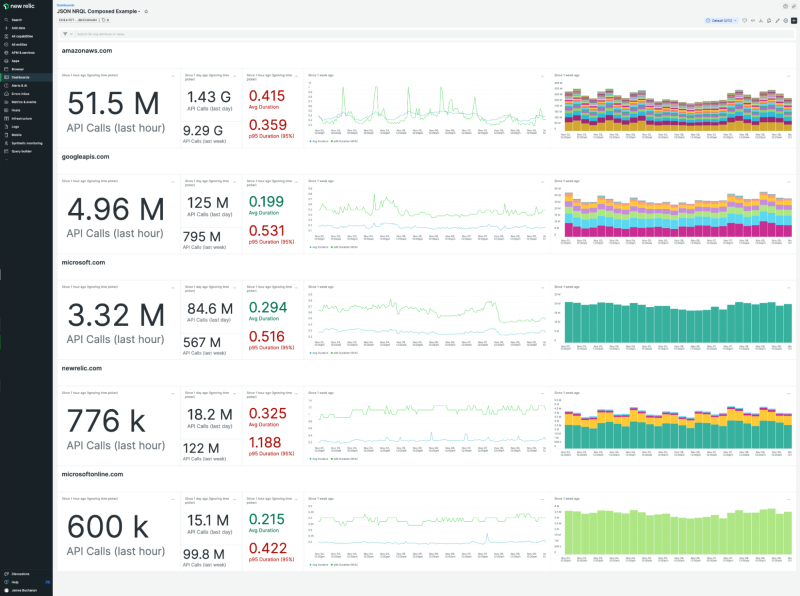The image size is (800, 596).
Task: Edit the dashboard with the pencil icon
Action: (777, 20)
